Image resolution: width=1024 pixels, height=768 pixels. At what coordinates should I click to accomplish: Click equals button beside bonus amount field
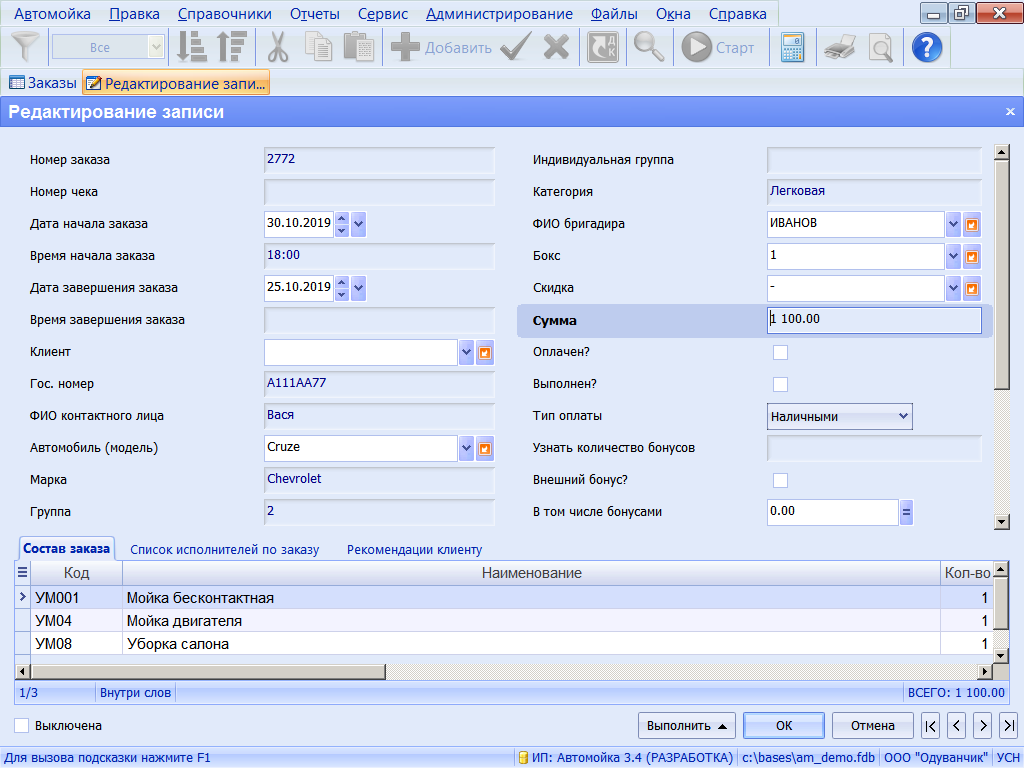[906, 512]
